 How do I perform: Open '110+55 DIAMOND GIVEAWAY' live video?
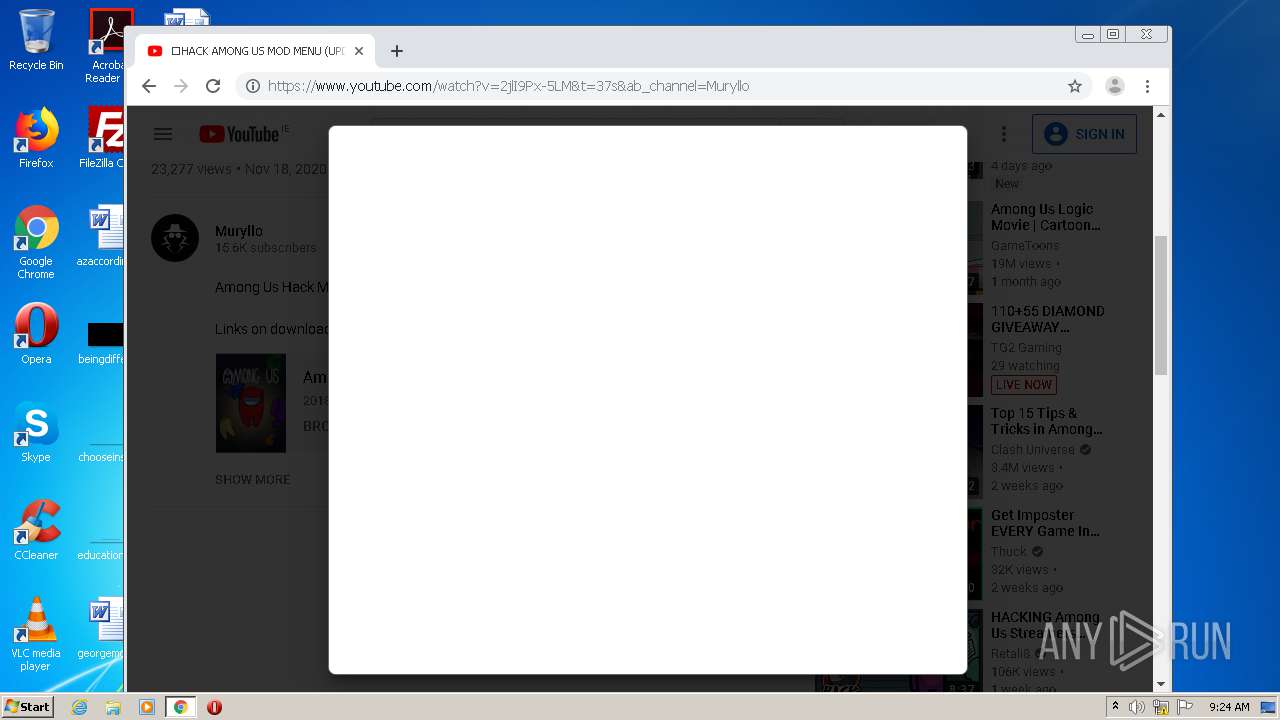[1048, 319]
